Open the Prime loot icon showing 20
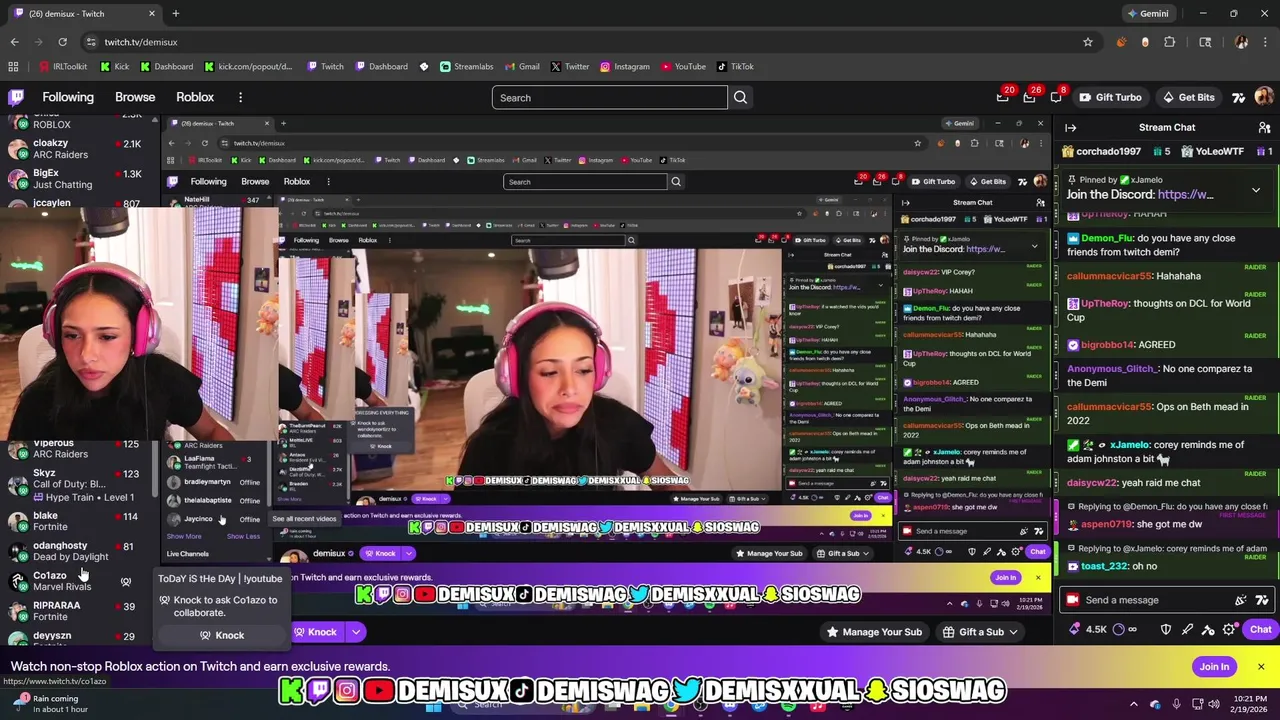1280x720 pixels. coord(1003,97)
